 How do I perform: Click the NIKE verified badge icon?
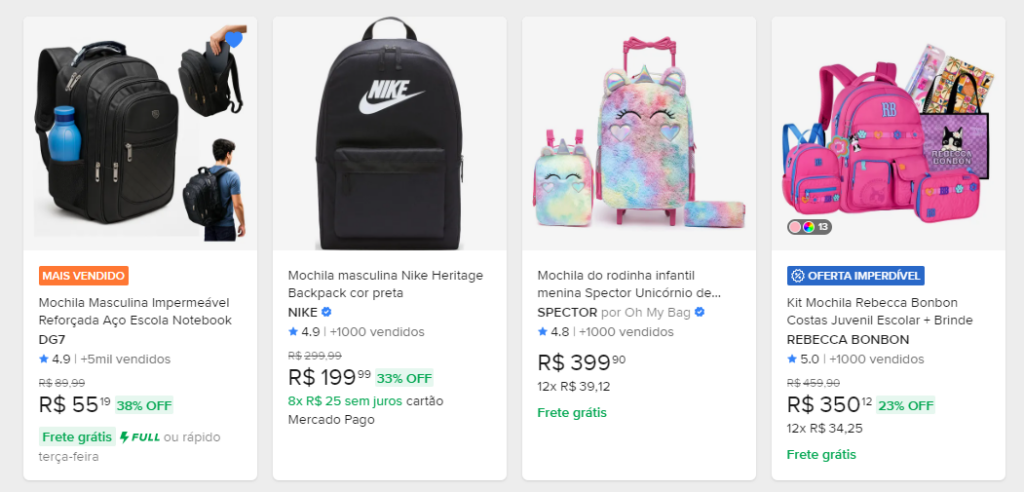325,312
